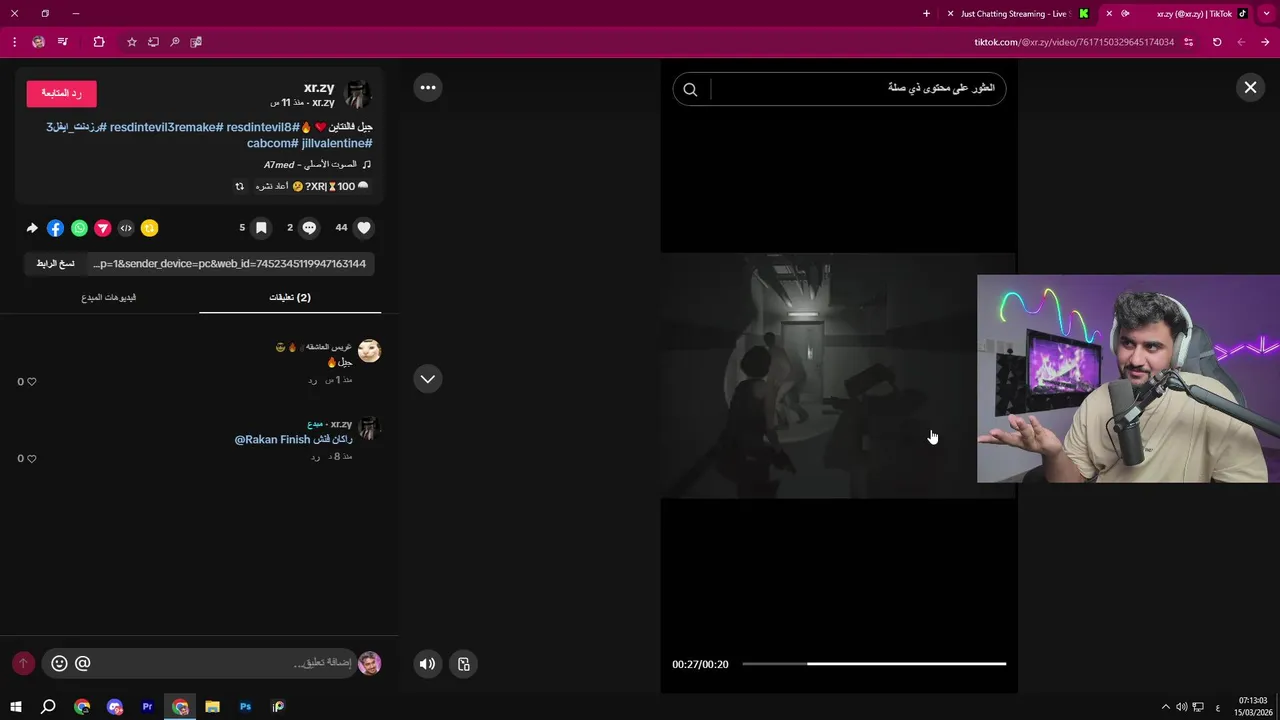The width and height of the screenshot is (1280, 720).
Task: Like the video with the heart icon
Action: [364, 228]
